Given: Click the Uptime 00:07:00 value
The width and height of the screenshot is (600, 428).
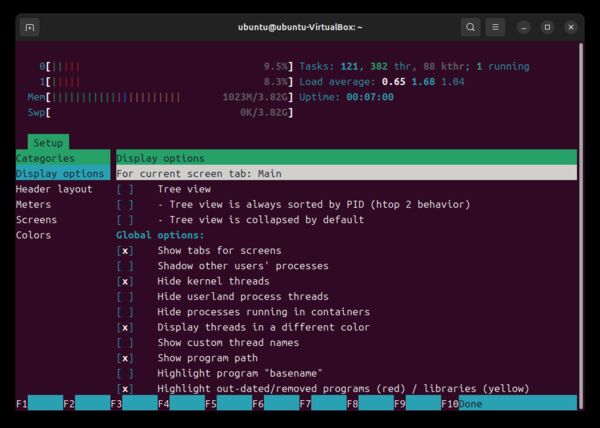Looking at the screenshot, I should [370, 97].
